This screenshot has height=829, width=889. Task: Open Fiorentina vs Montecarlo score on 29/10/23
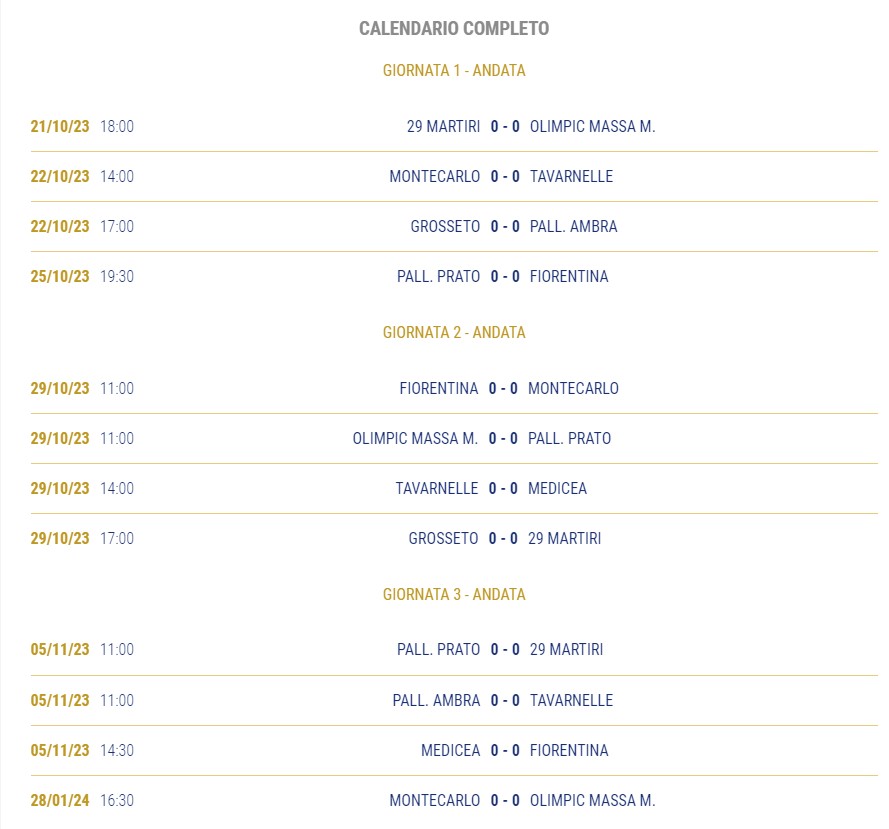point(503,388)
